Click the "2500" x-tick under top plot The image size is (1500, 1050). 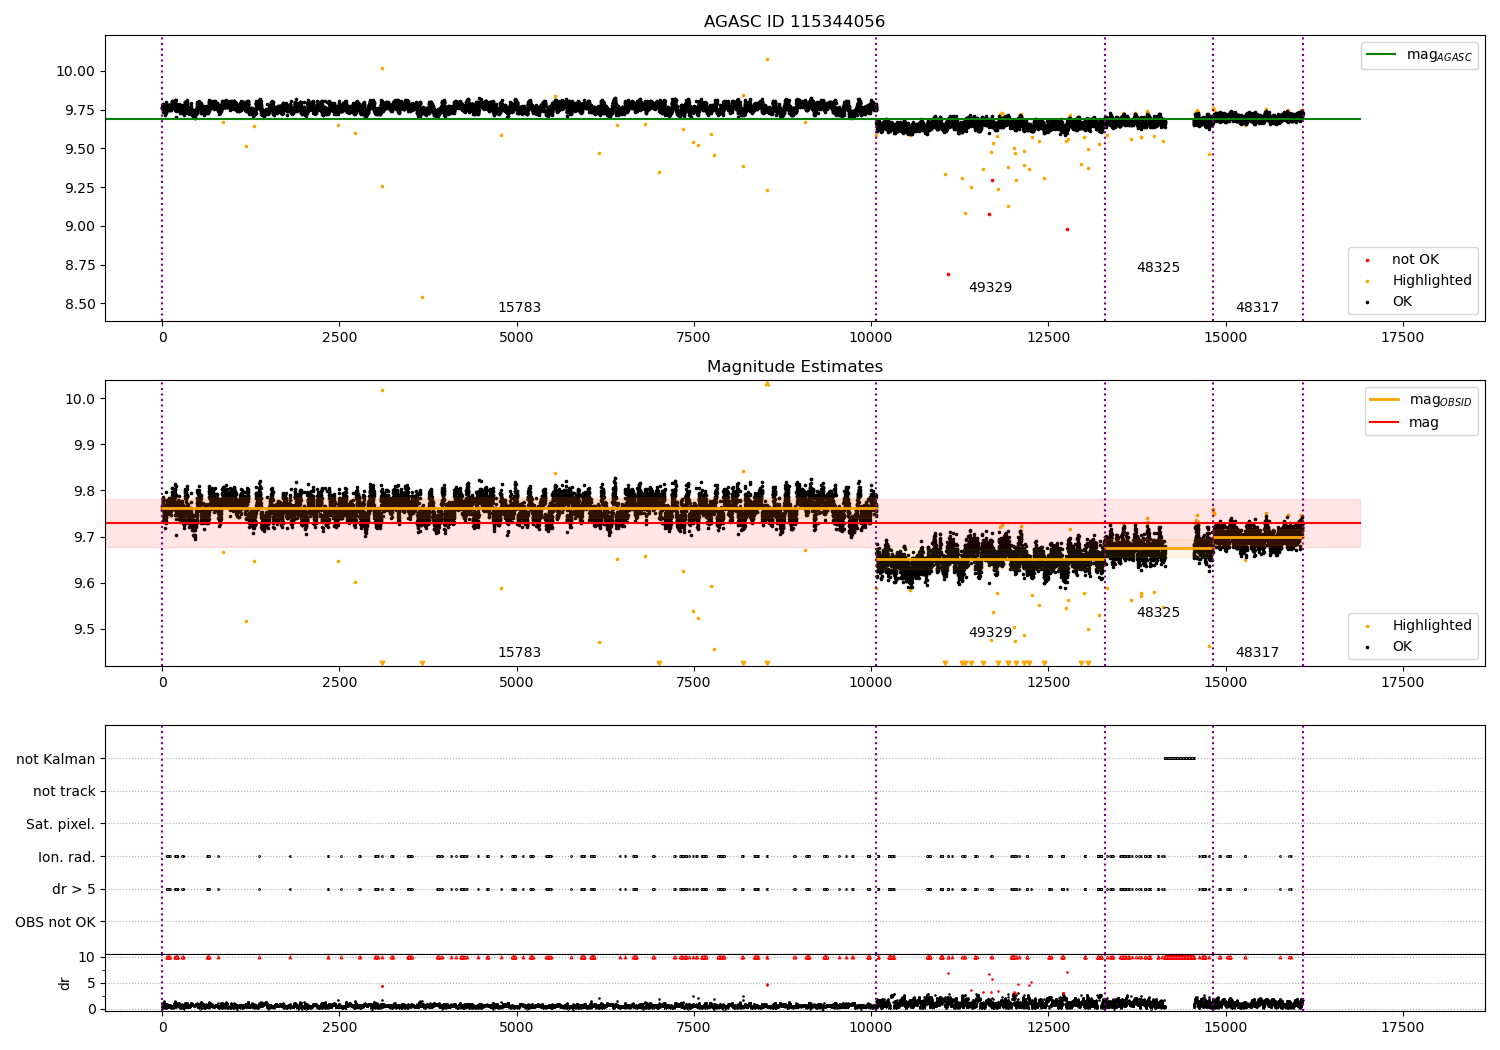[x=339, y=338]
